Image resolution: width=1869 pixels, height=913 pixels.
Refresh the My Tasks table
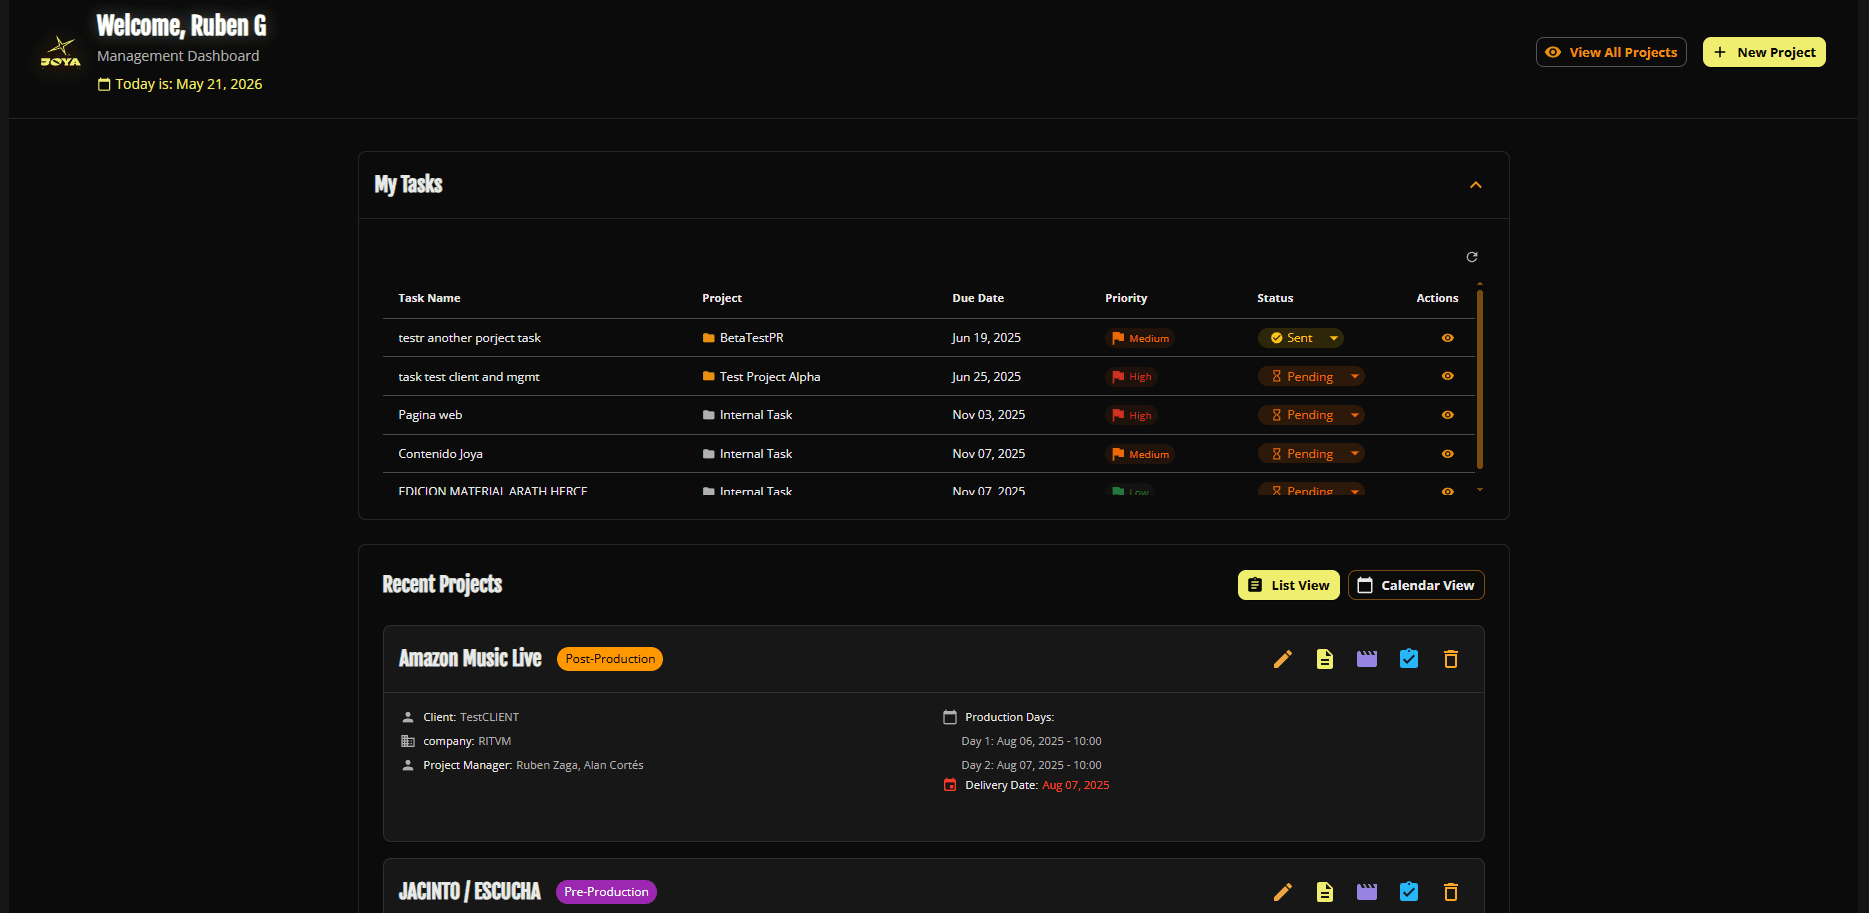tap(1472, 257)
